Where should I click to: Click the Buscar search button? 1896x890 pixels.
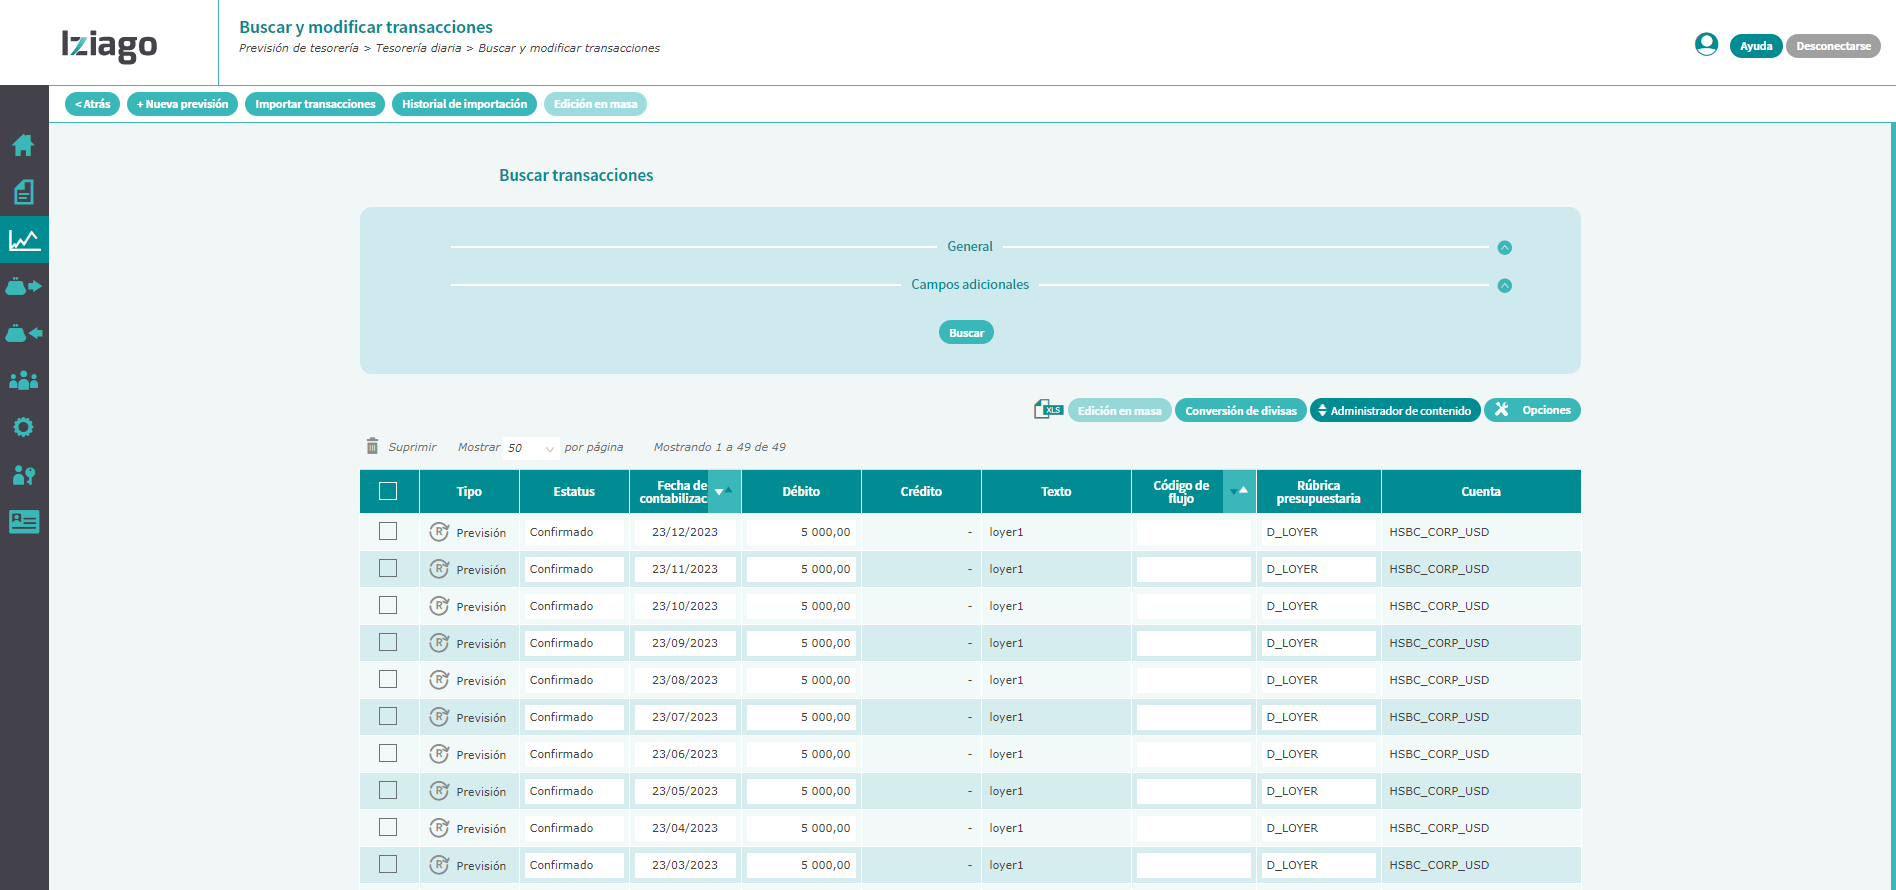(x=966, y=332)
